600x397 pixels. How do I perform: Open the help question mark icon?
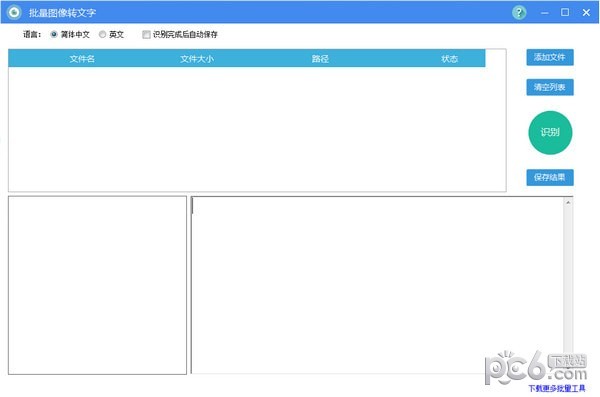click(519, 13)
